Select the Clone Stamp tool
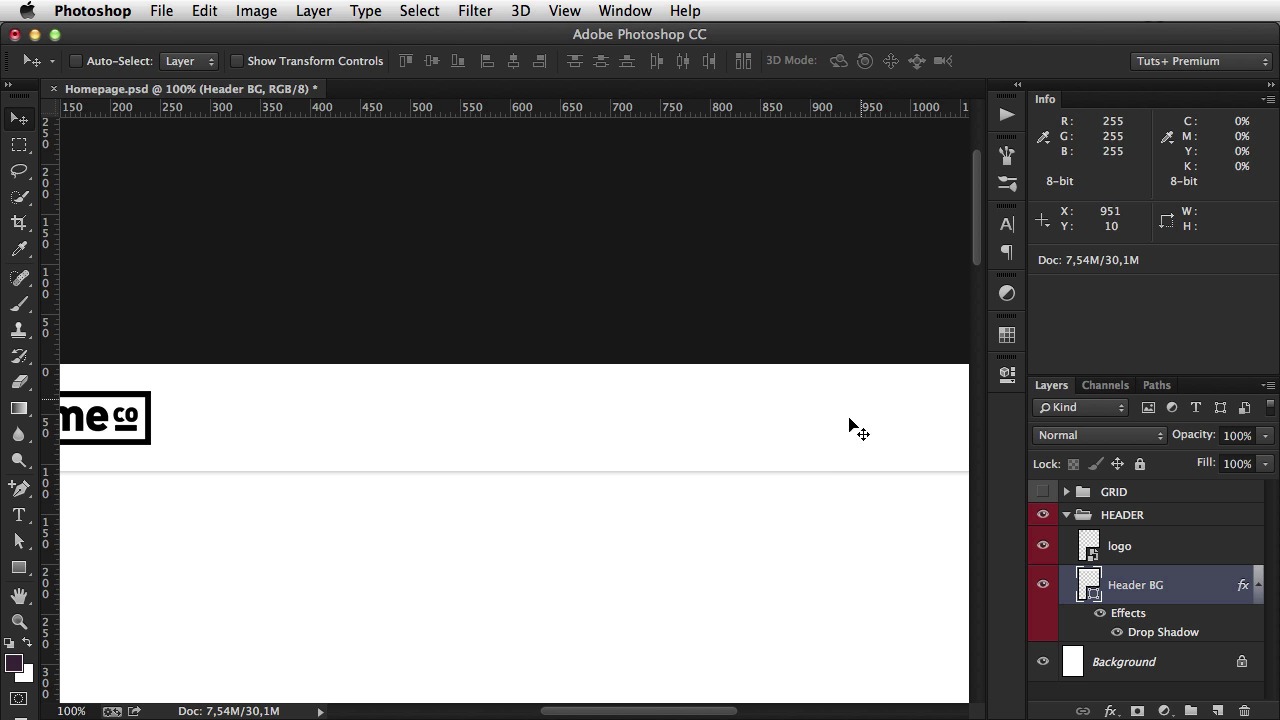Screen dimensions: 1280x720 click(19, 330)
